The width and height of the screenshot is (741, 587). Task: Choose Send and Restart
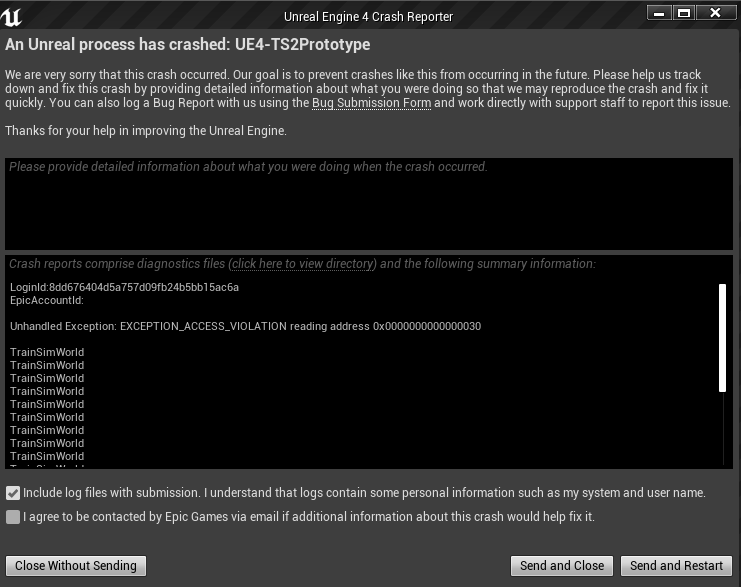(x=676, y=566)
